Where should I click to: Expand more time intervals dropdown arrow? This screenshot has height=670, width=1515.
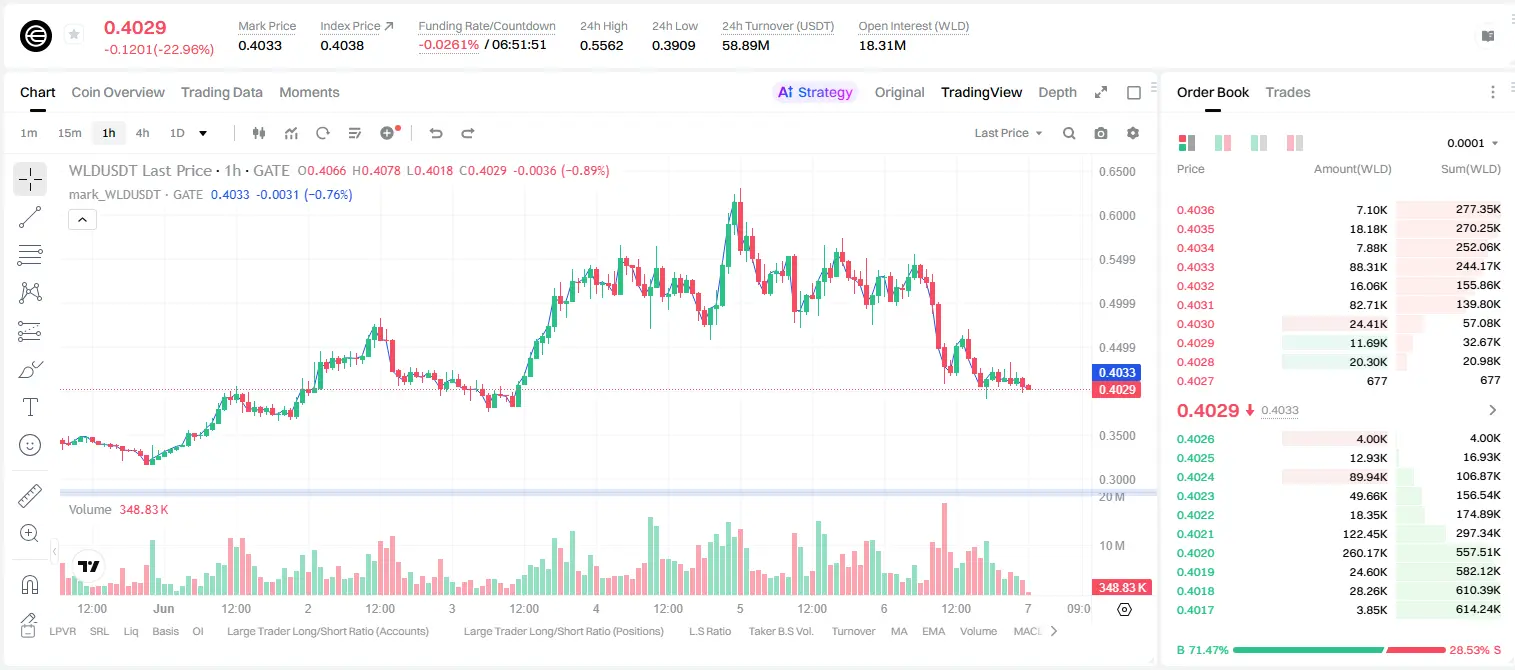[x=203, y=133]
